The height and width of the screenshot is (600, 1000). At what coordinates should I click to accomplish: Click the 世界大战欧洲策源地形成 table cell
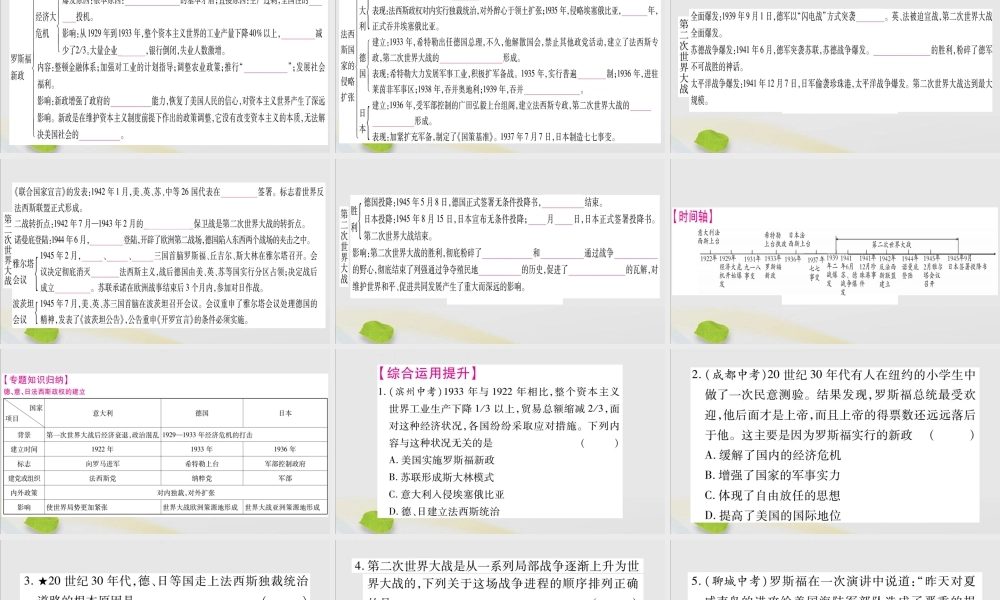[200, 508]
